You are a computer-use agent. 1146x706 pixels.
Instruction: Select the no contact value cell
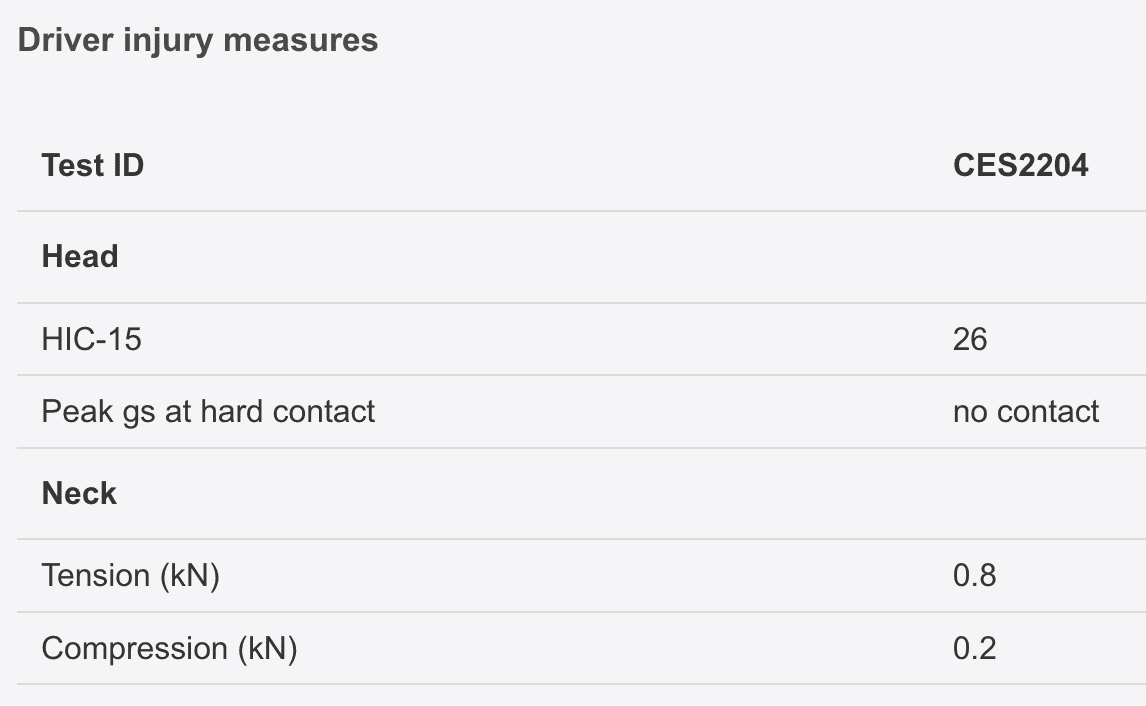pyautogui.click(x=1026, y=411)
